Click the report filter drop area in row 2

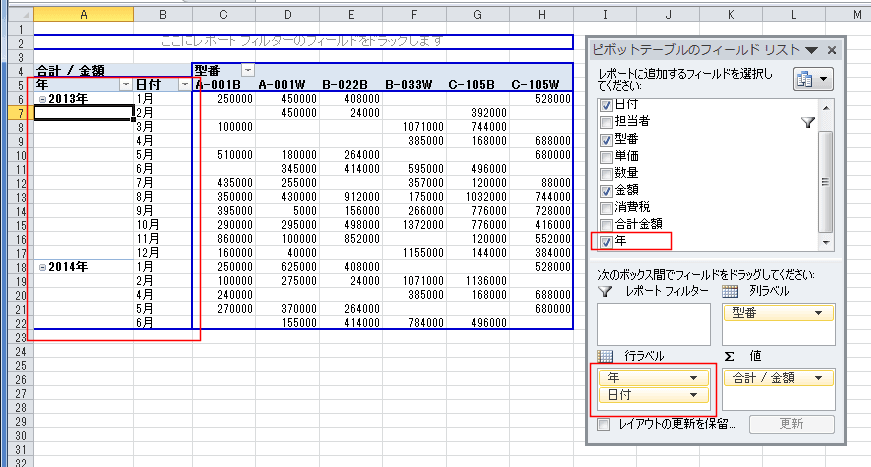pos(303,42)
